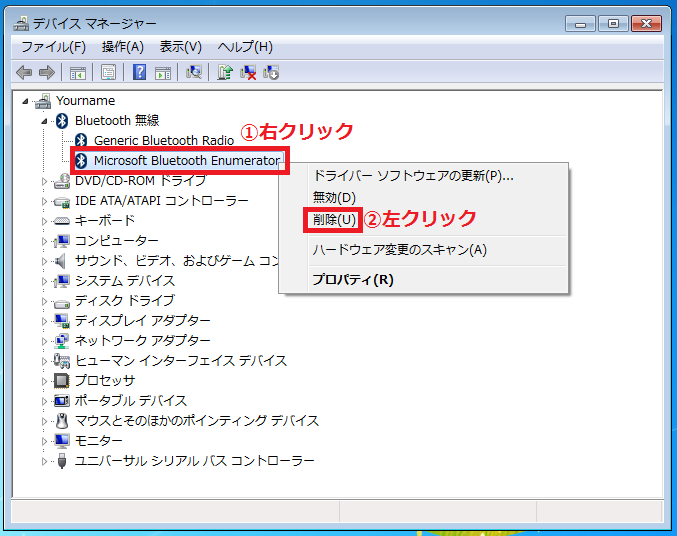Expand the コンピューター node
677x536 pixels.
point(44,241)
